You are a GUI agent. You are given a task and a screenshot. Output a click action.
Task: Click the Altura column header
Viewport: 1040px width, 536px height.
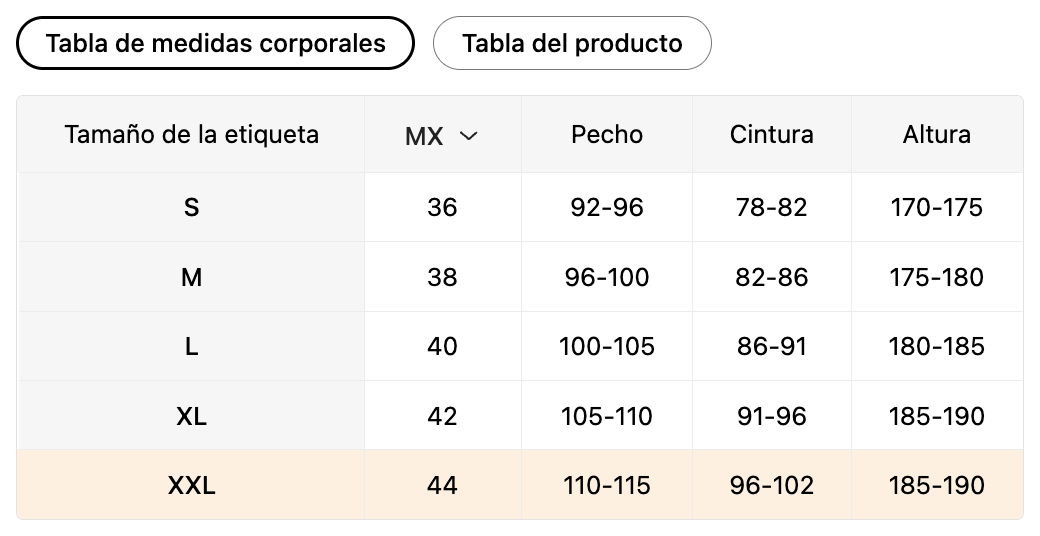(x=937, y=135)
